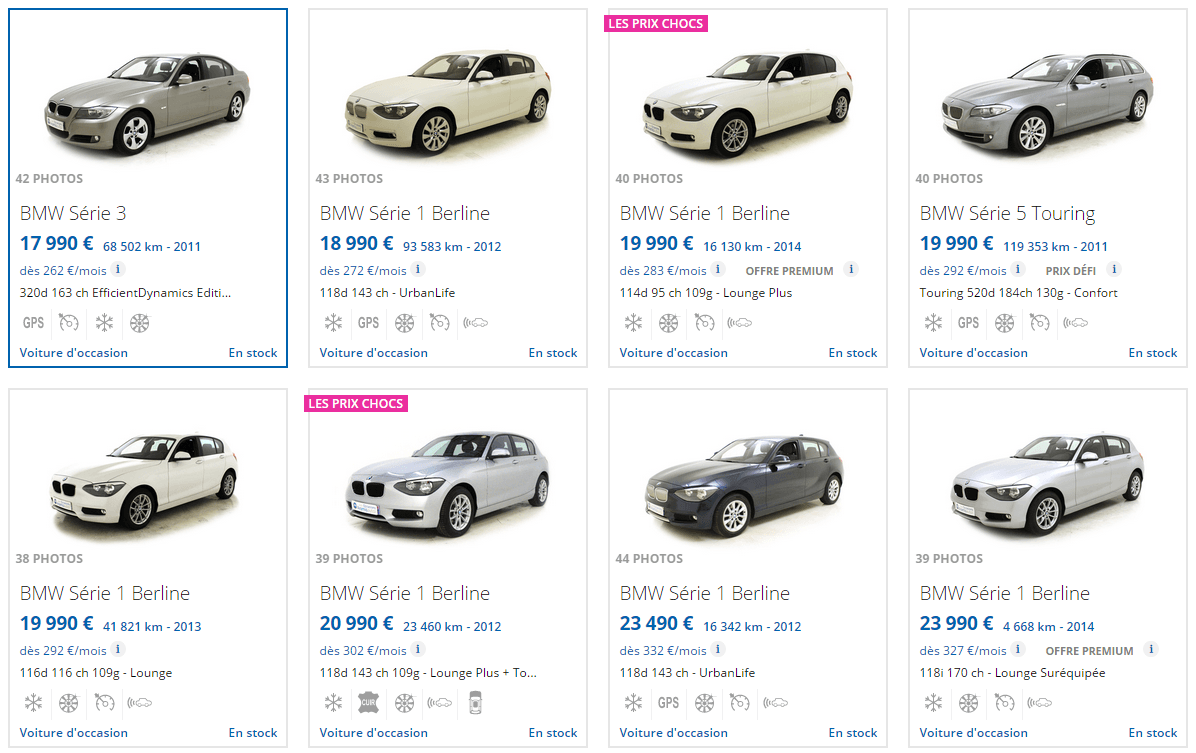Click GPS icon on 23 490 € card
Image resolution: width=1196 pixels, height=753 pixels.
[x=668, y=703]
